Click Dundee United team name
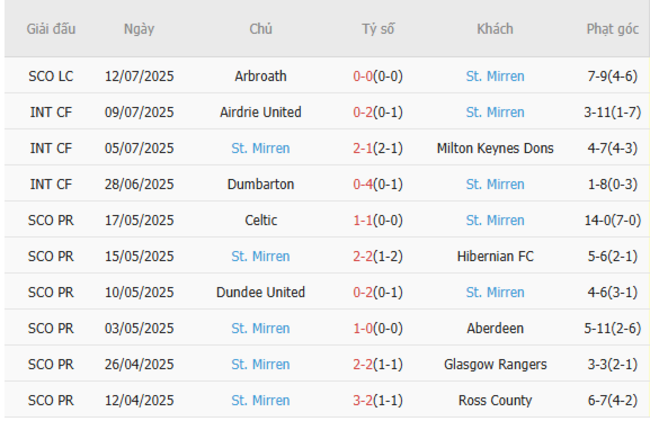The height and width of the screenshot is (421, 650). (260, 292)
